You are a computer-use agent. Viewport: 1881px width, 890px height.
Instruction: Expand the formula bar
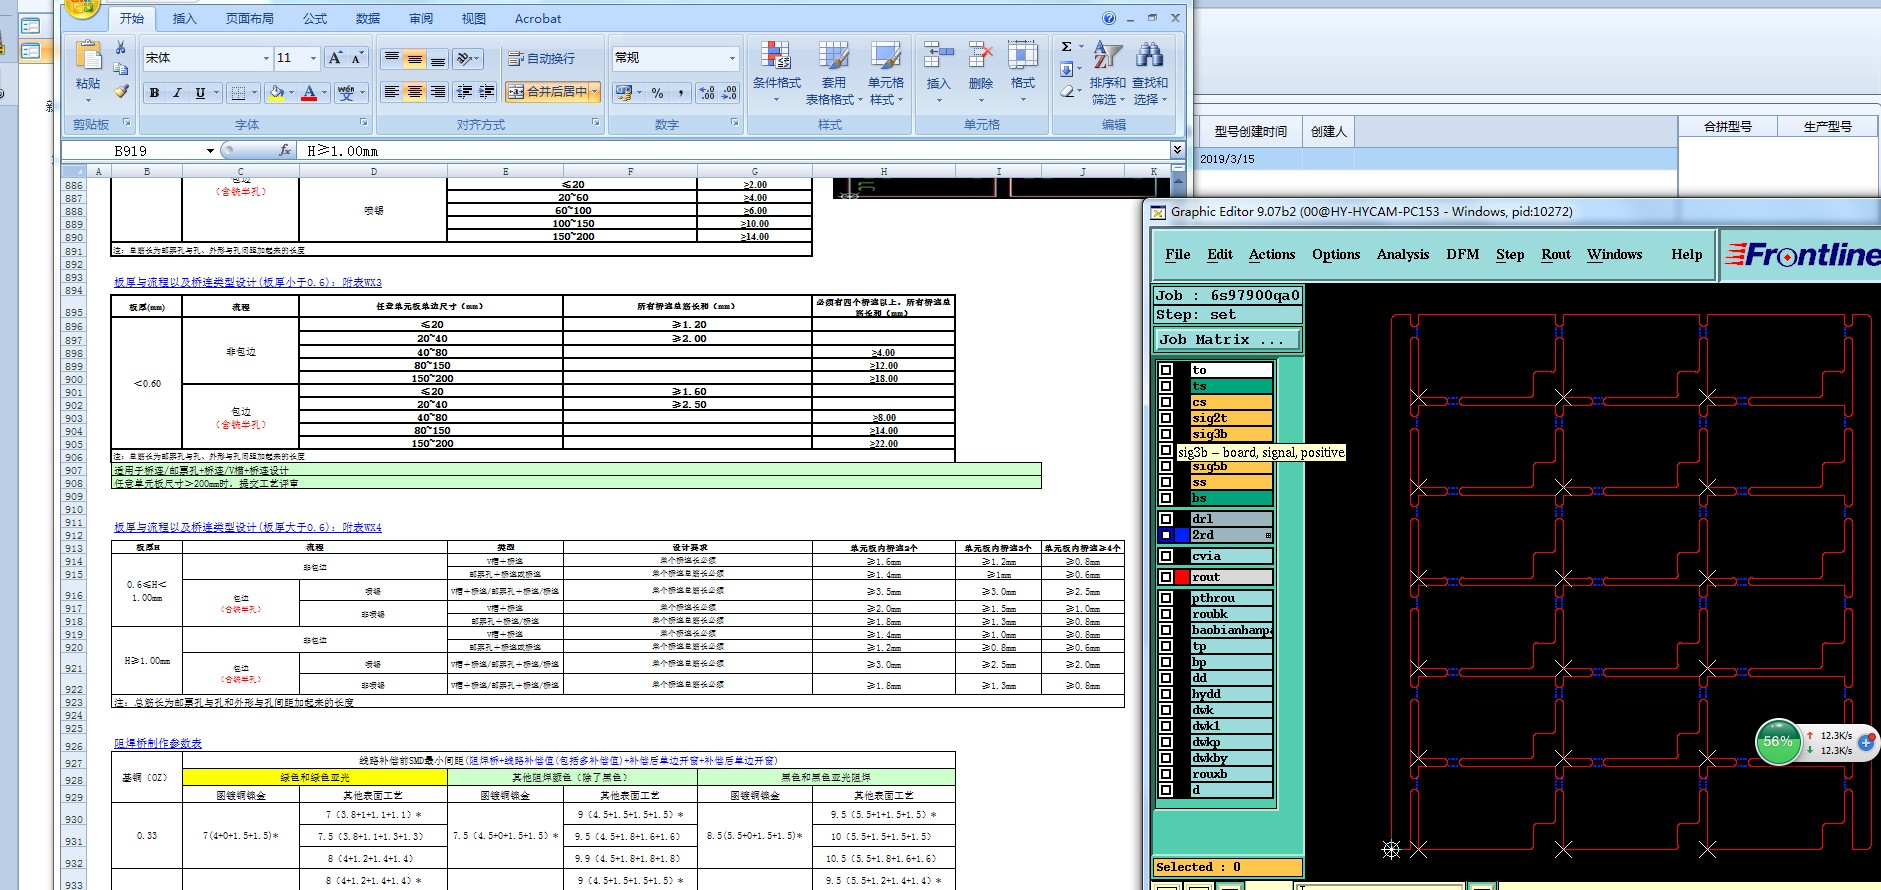tap(1177, 150)
